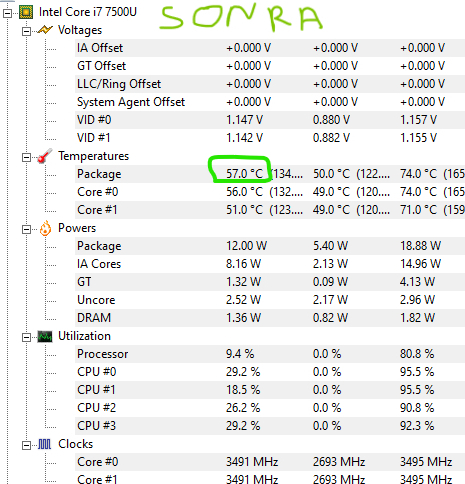The height and width of the screenshot is (484, 465).
Task: Click the Temperatures thermometer icon
Action: click(x=45, y=156)
